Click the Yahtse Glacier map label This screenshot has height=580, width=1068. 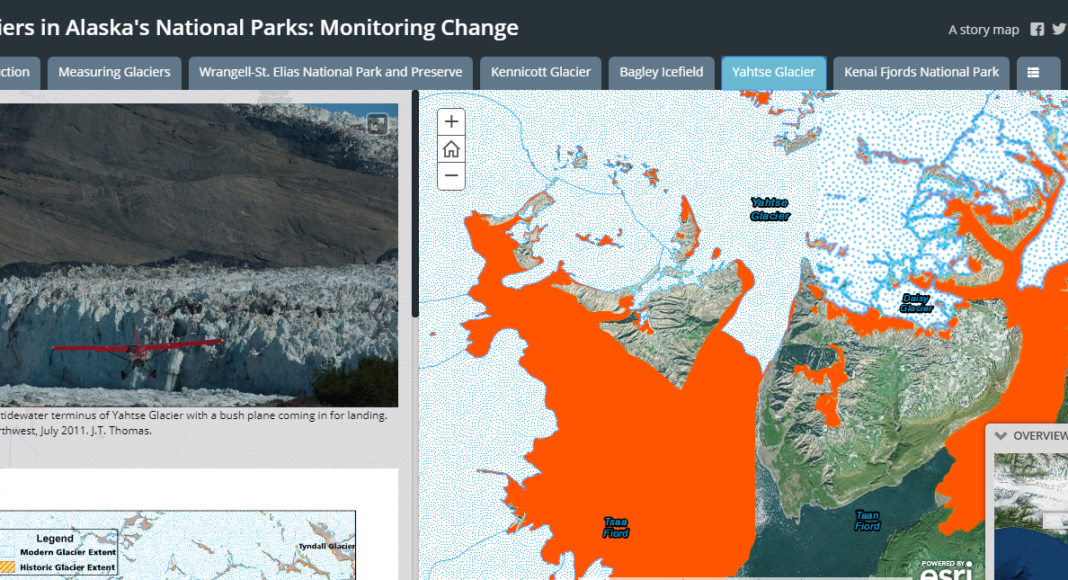[x=770, y=209]
